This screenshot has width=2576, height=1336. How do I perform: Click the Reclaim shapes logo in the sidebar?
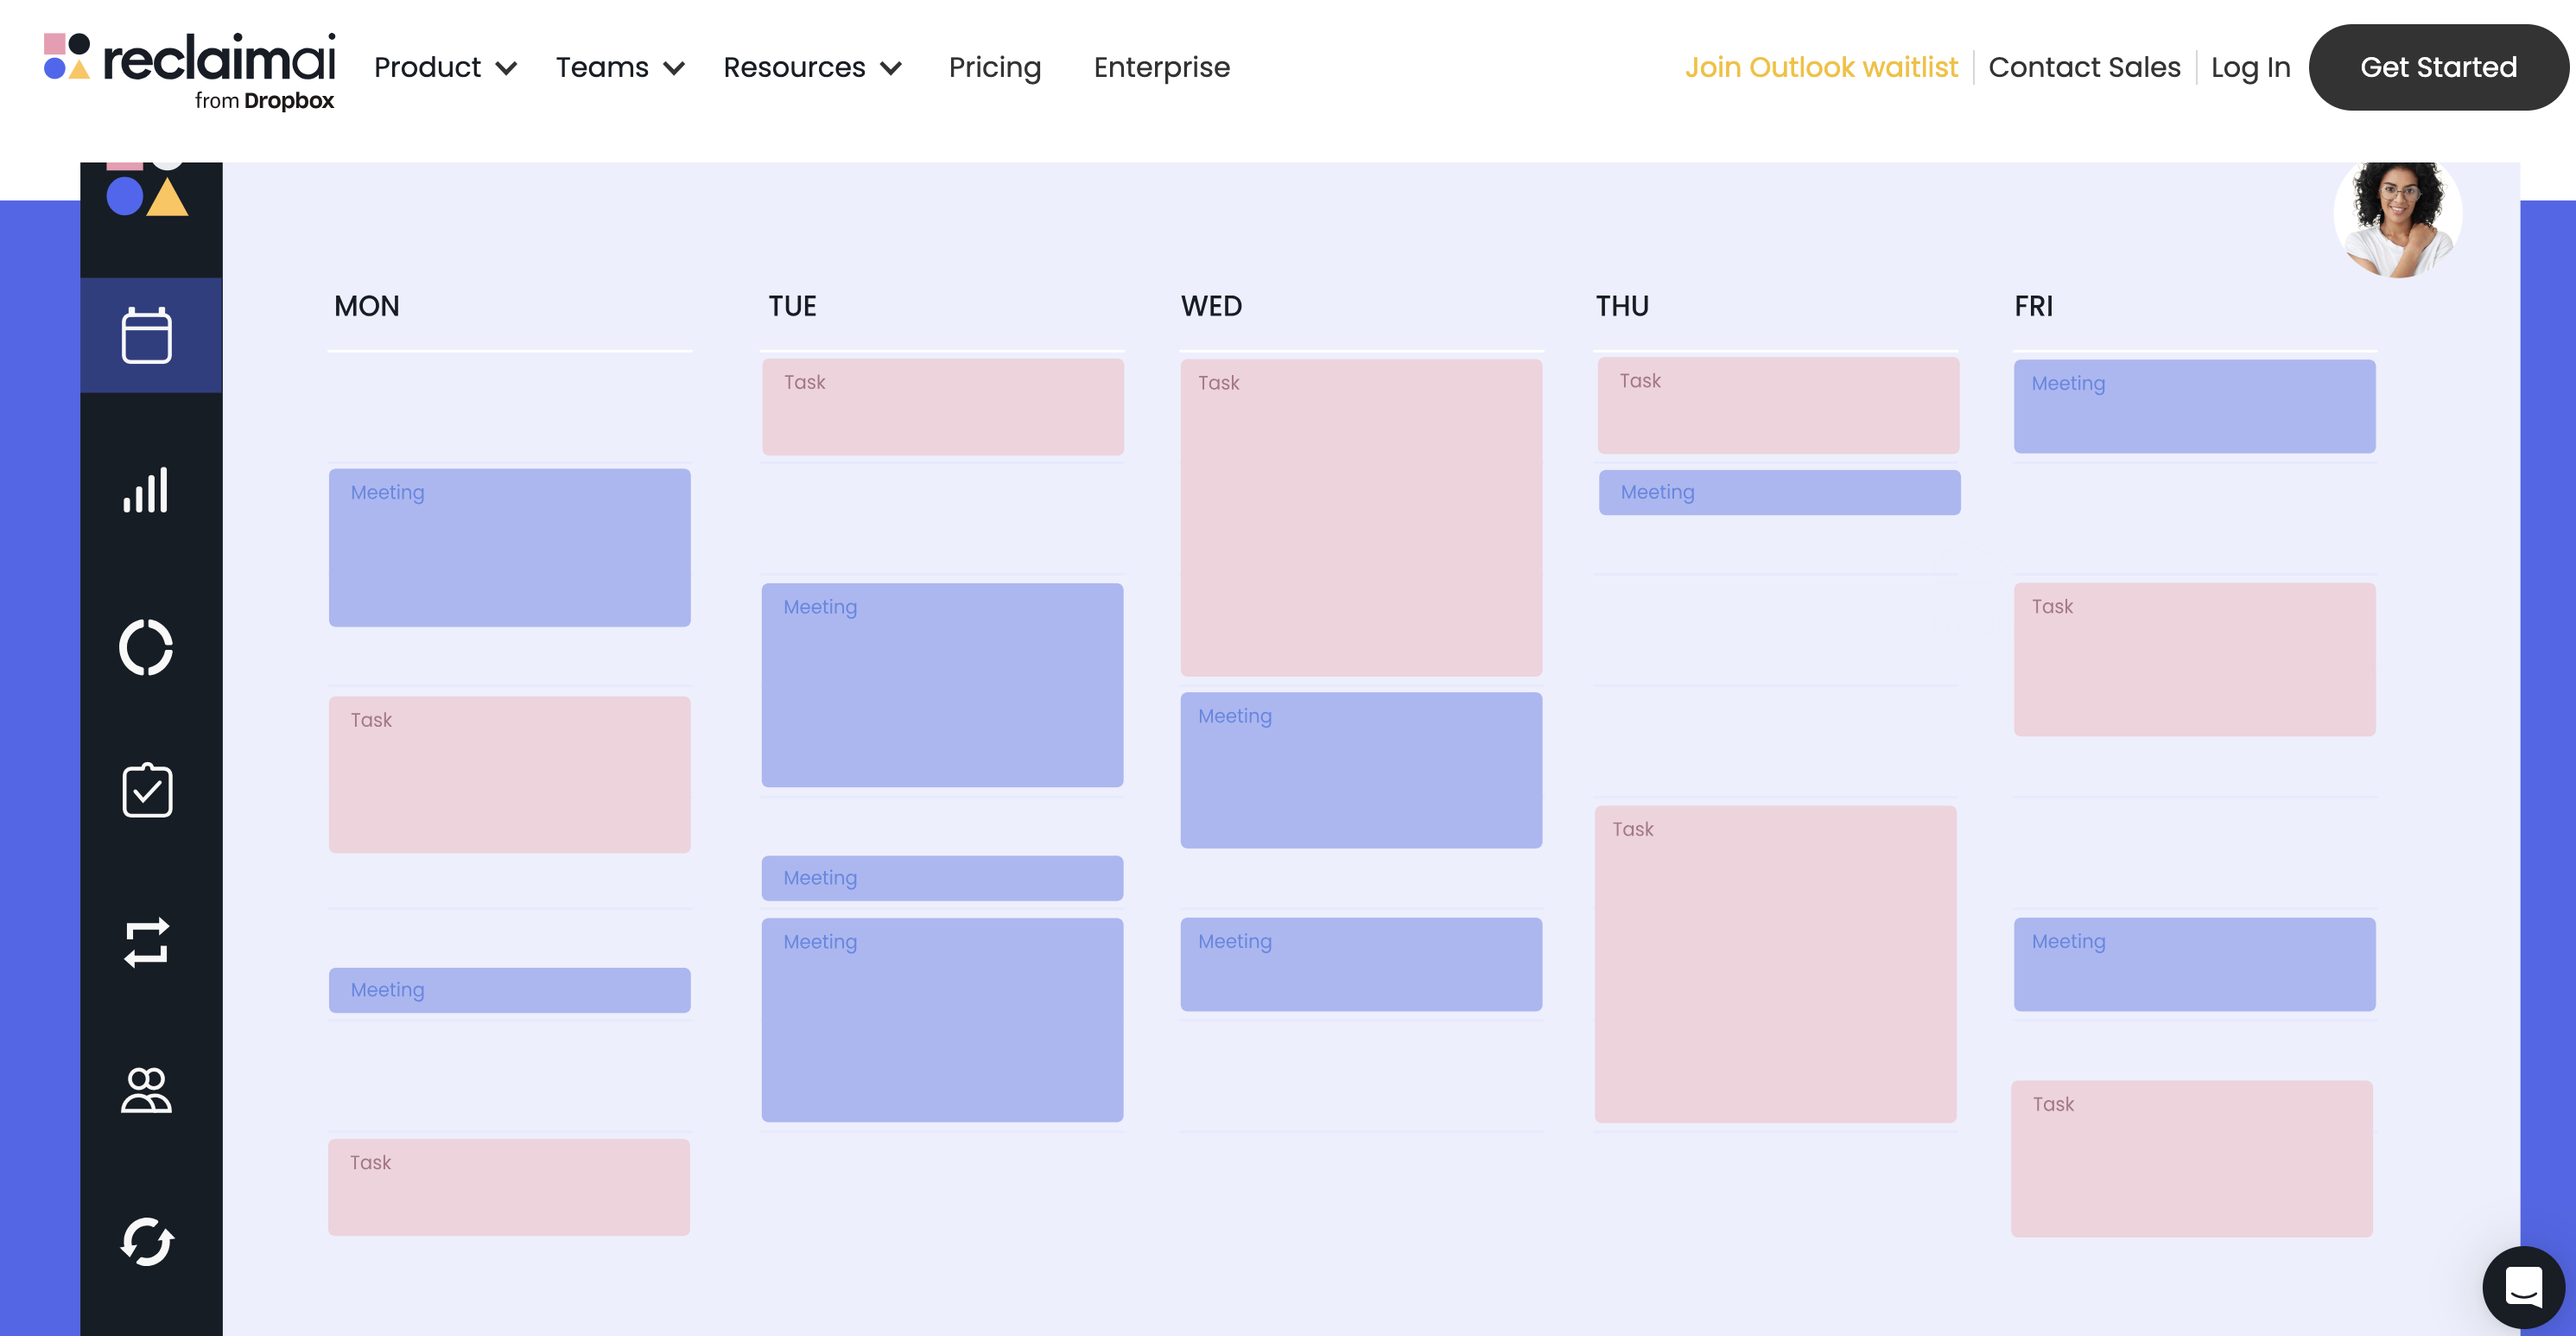147,192
